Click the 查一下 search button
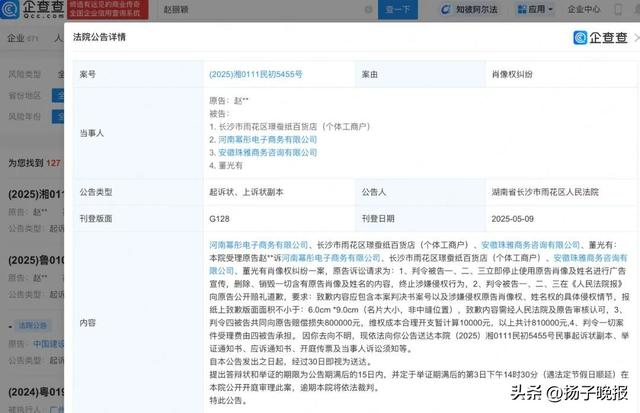 pos(398,9)
